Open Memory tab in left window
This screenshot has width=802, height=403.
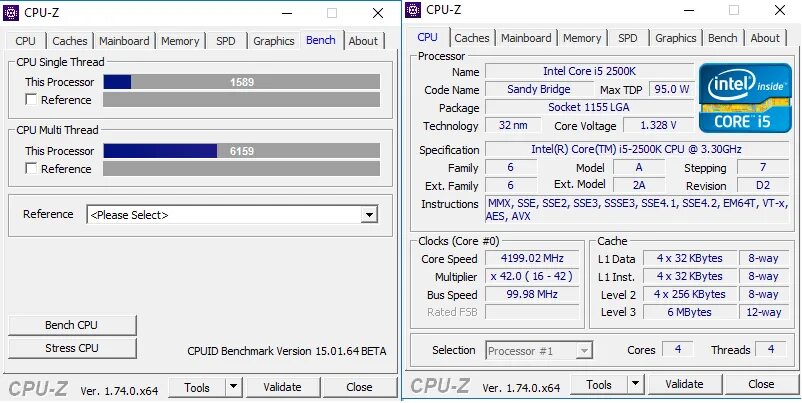click(180, 41)
